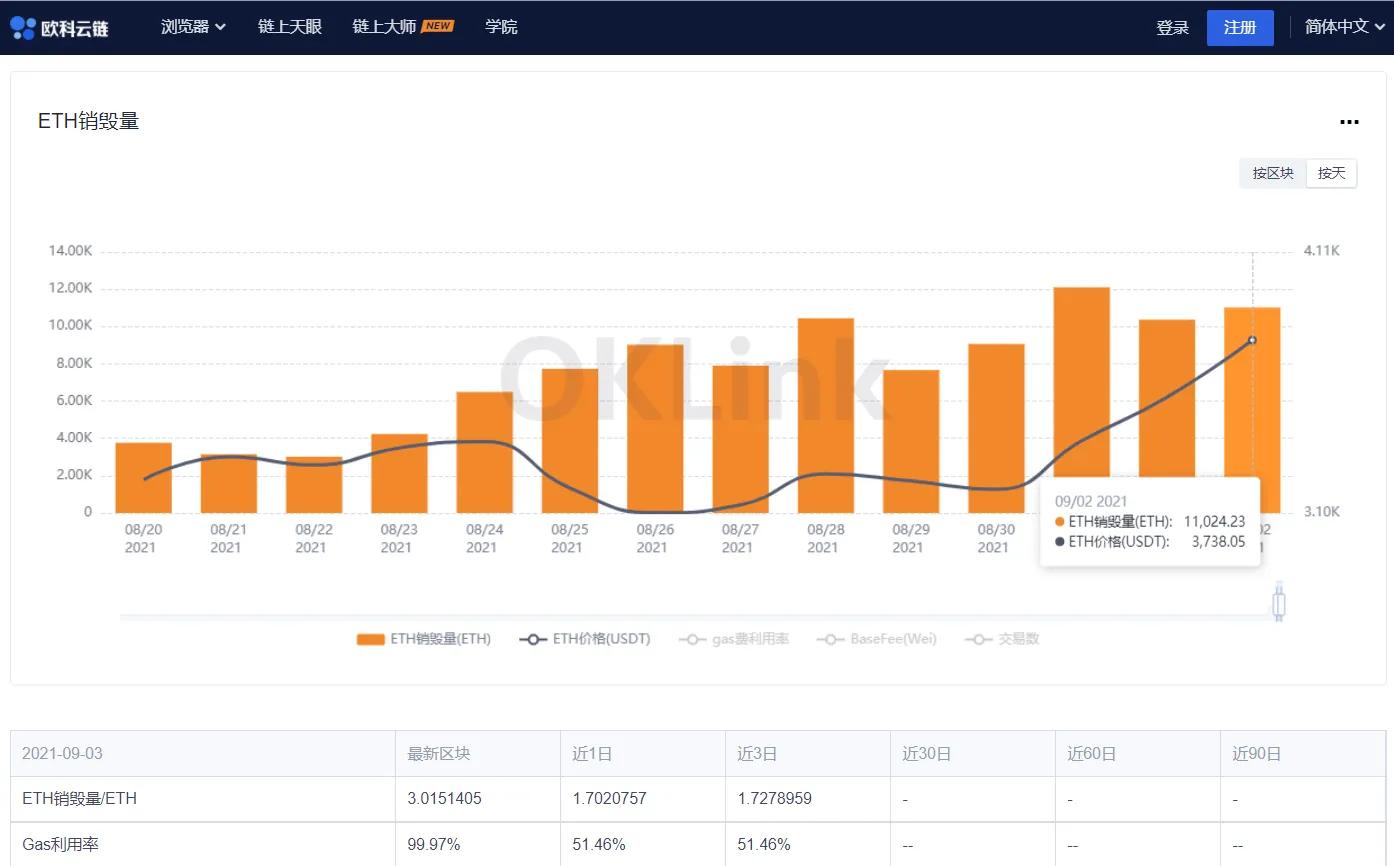
Task: Click the 2021-09-03 table header cell
Action: tap(203, 754)
